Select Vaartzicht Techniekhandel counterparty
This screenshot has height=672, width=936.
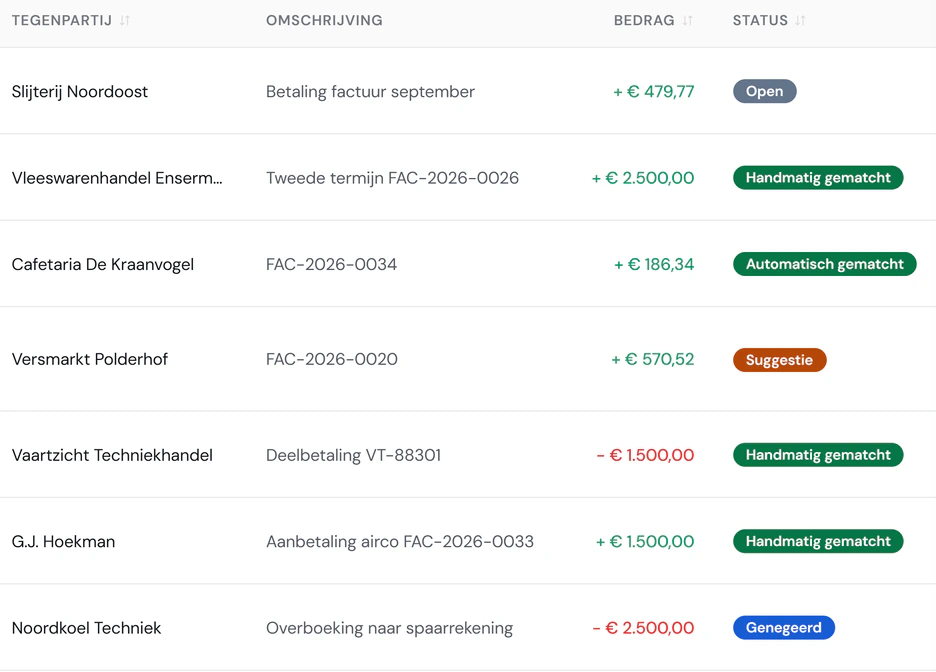coord(112,455)
